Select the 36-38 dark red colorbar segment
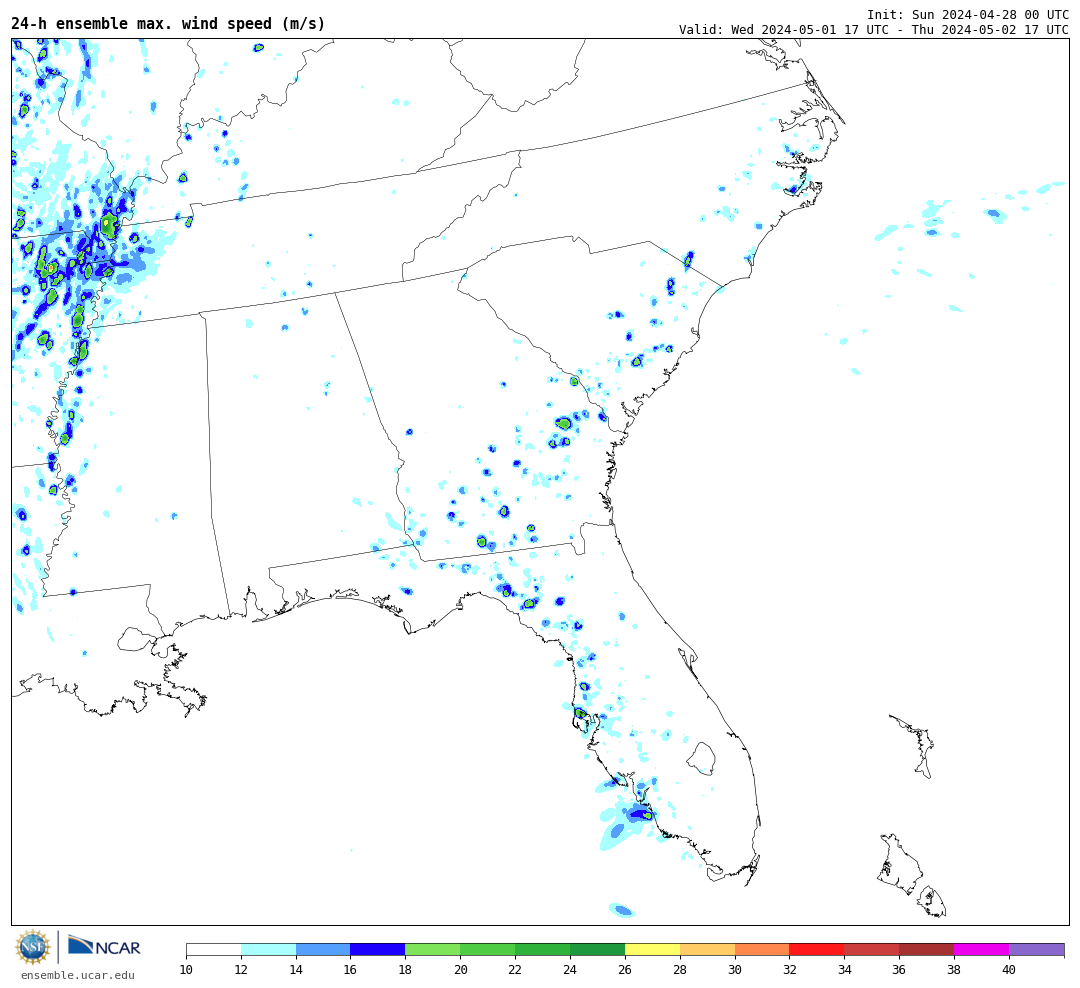This screenshot has height=988, width=1080. point(926,950)
